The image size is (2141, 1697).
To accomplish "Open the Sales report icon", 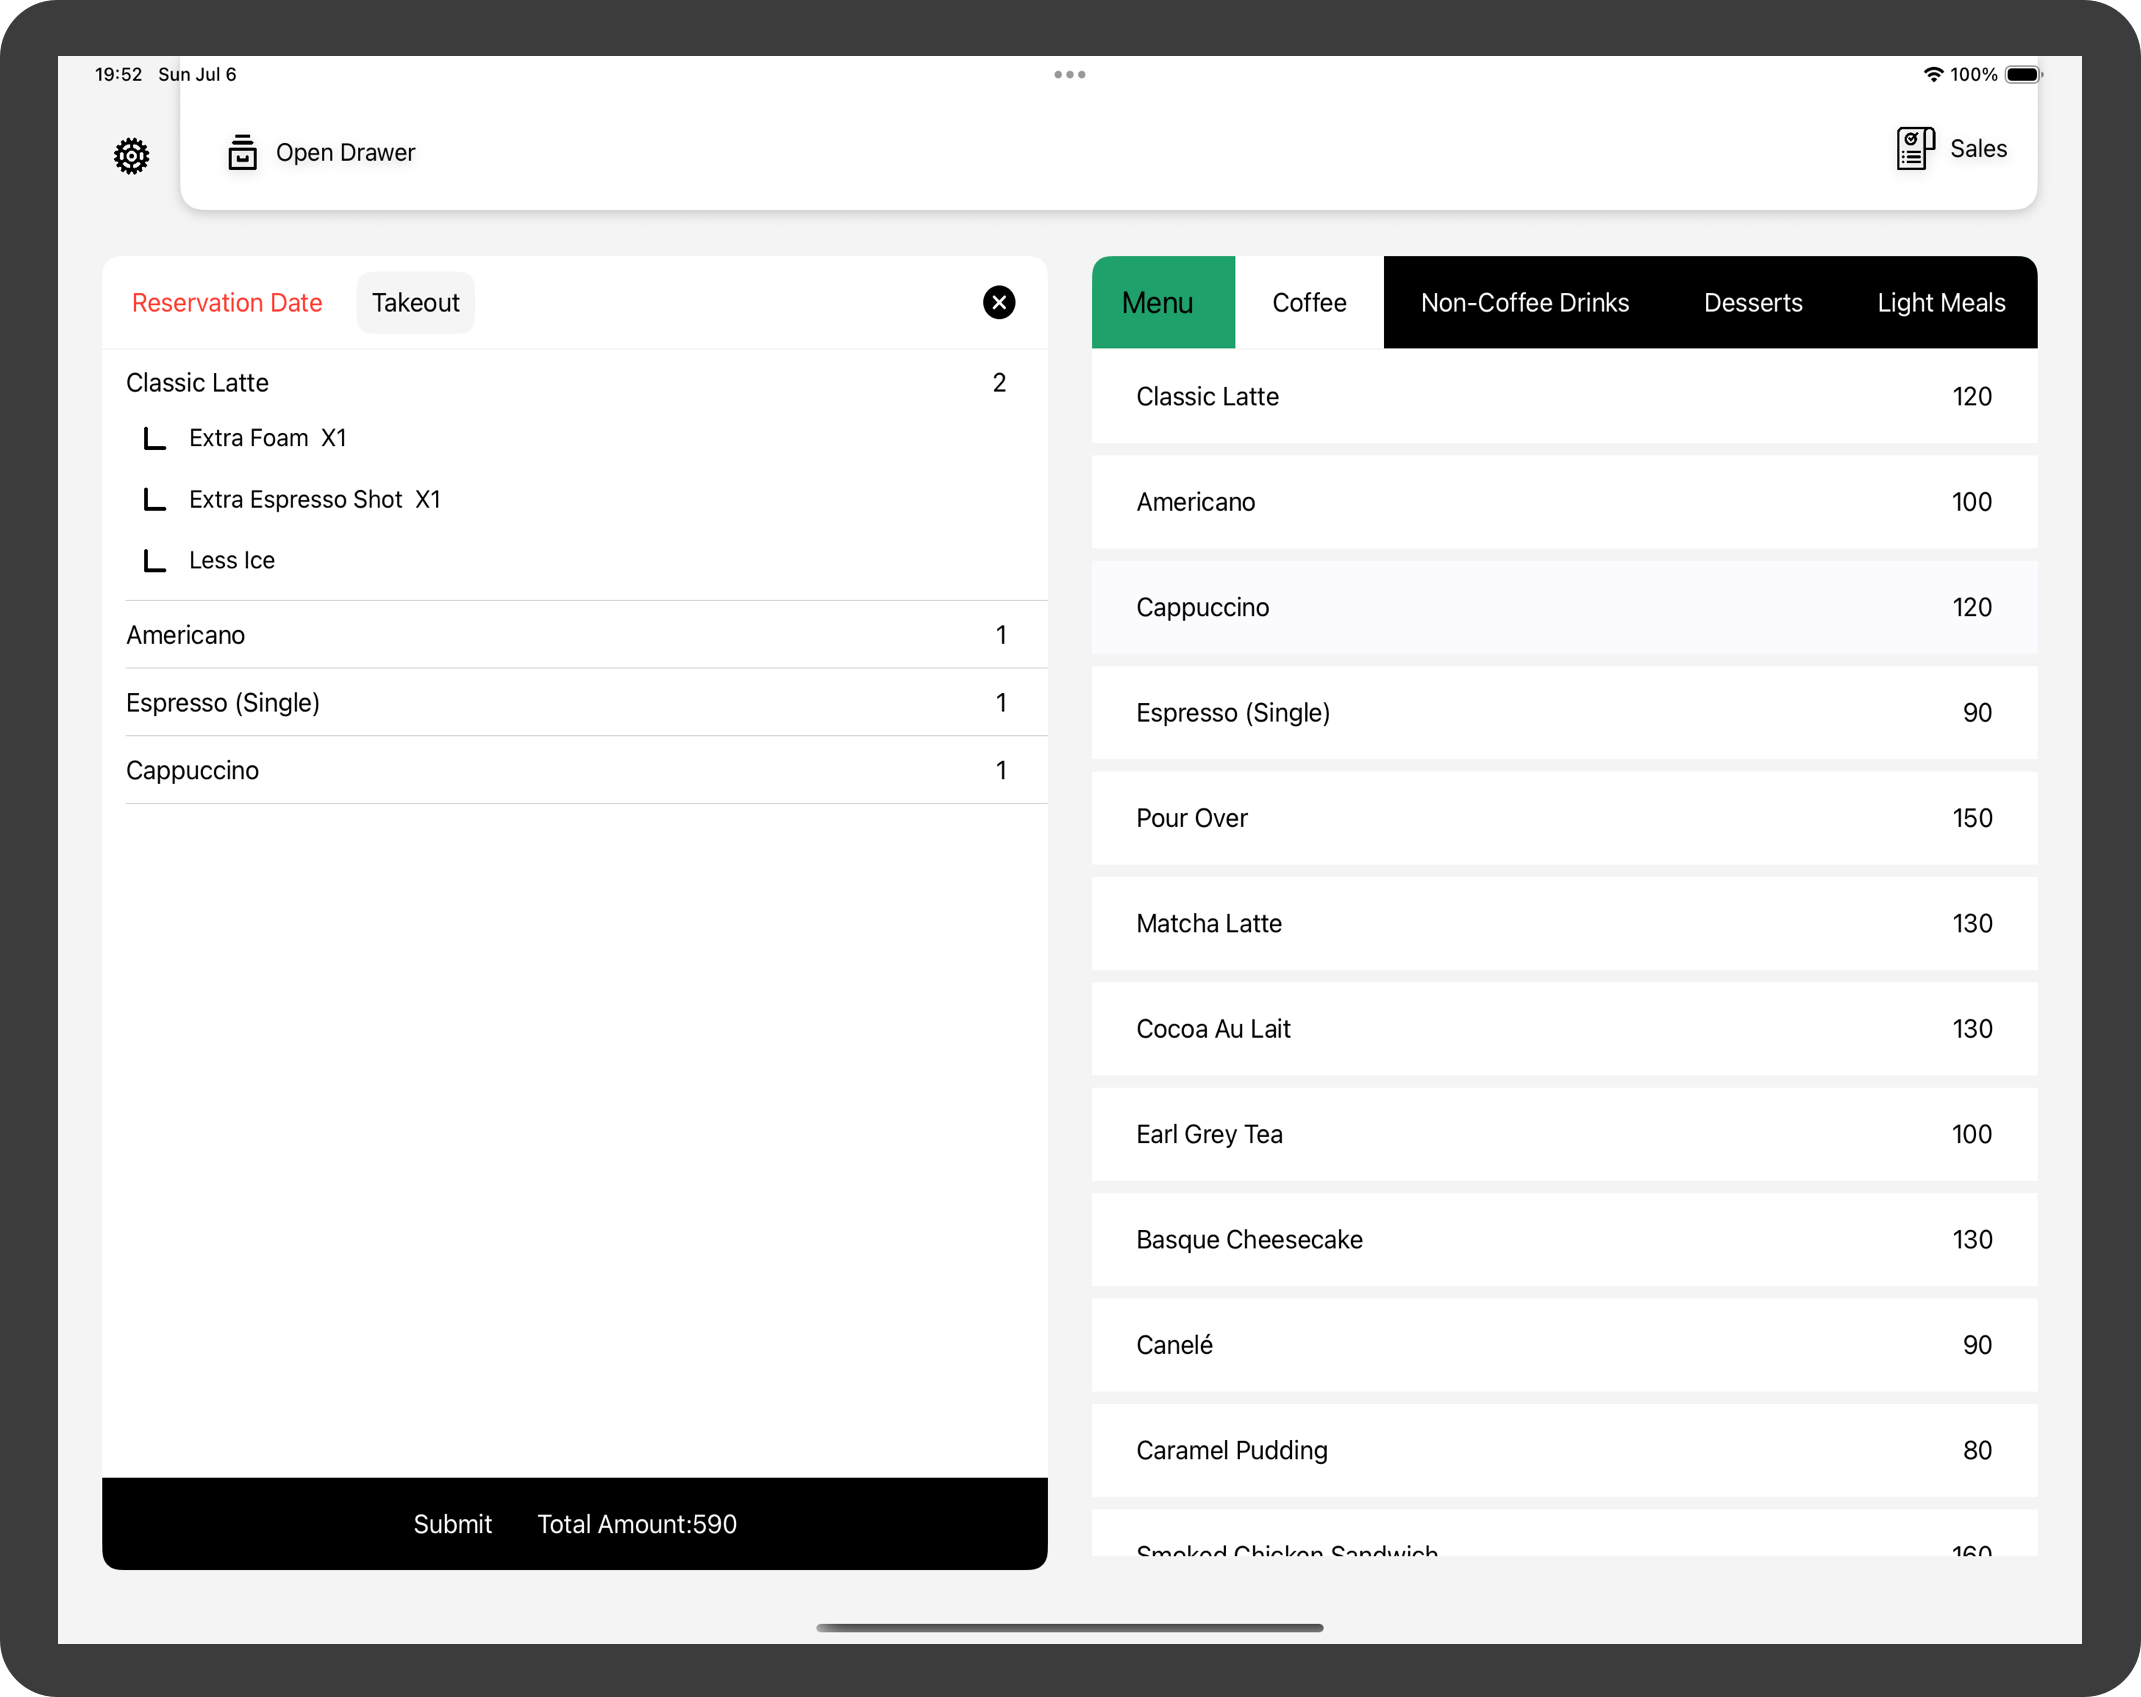I will 1915,149.
